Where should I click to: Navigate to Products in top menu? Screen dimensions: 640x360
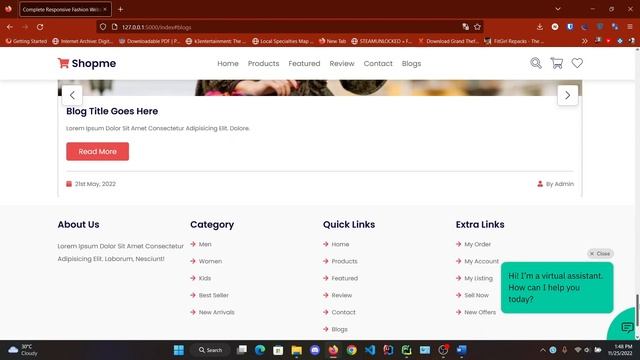coord(263,64)
